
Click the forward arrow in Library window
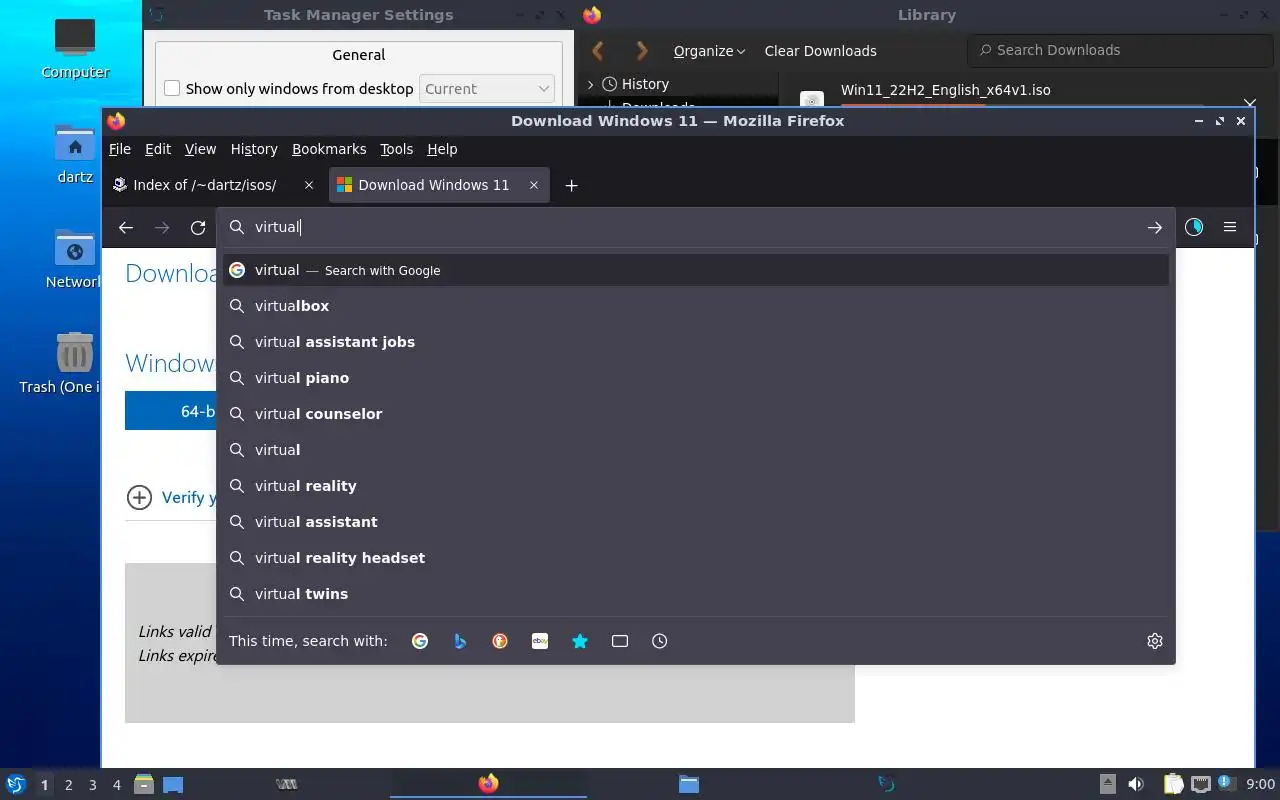coord(642,51)
